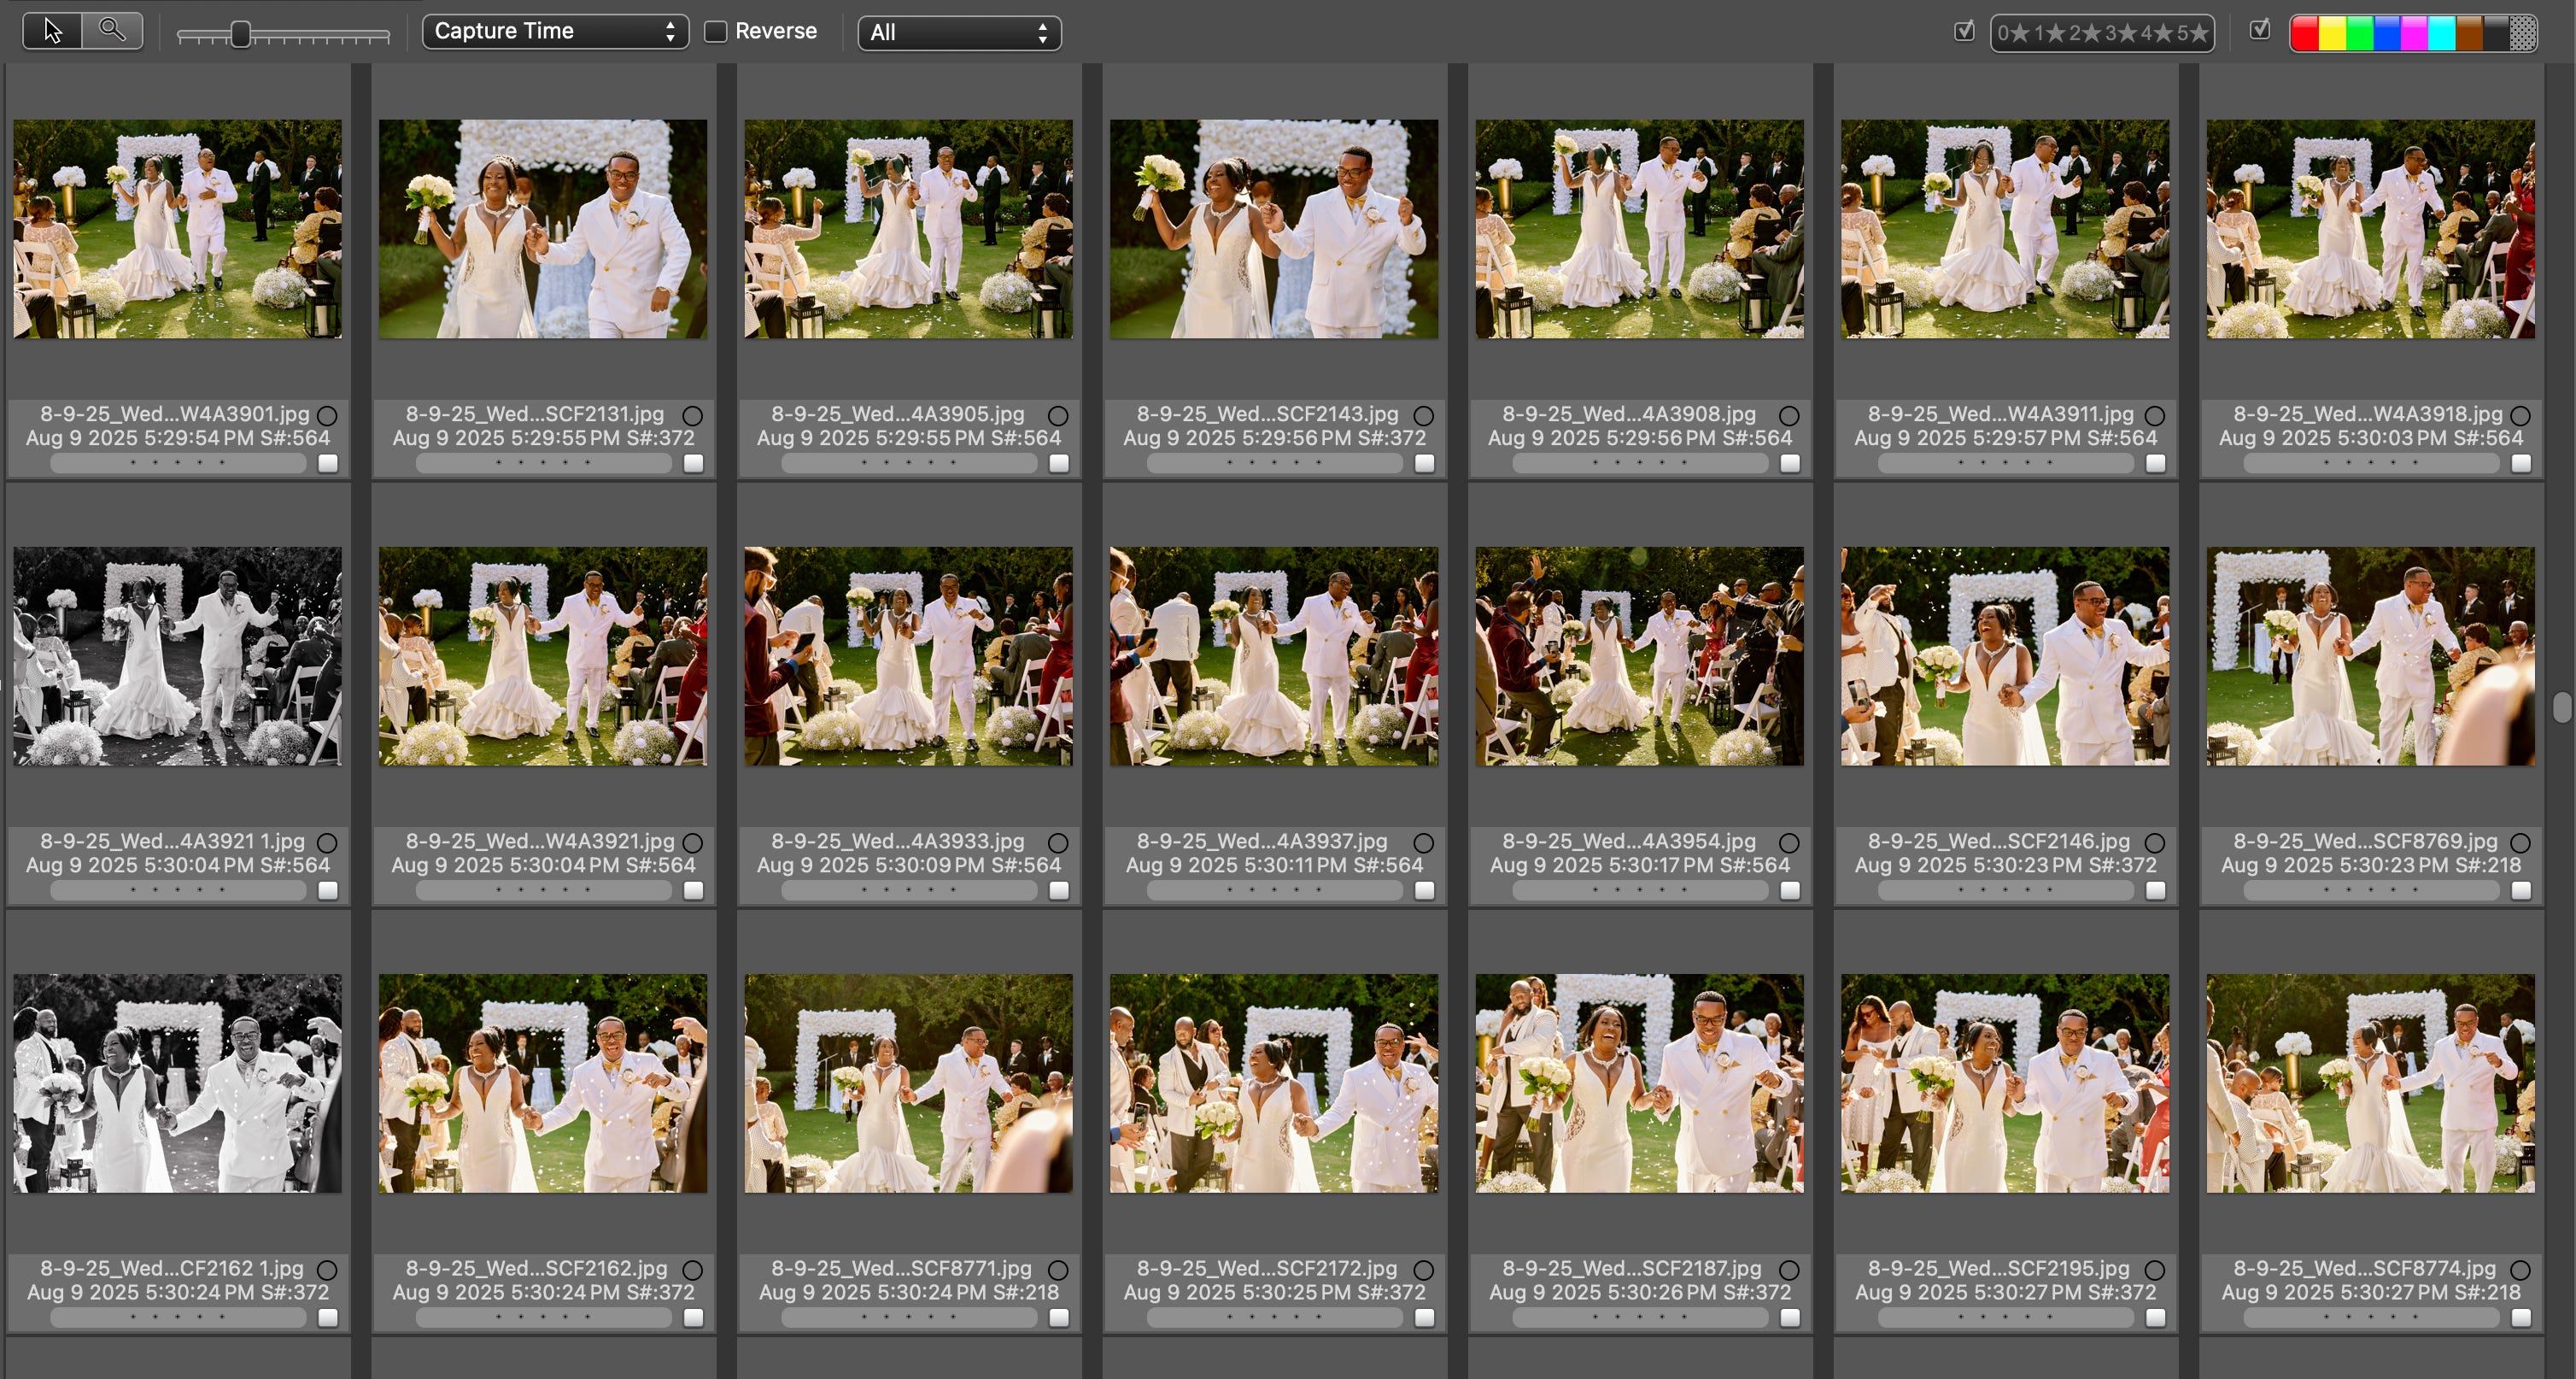Toggle the star rating filter checkbox
2576x1379 pixels.
1964,31
